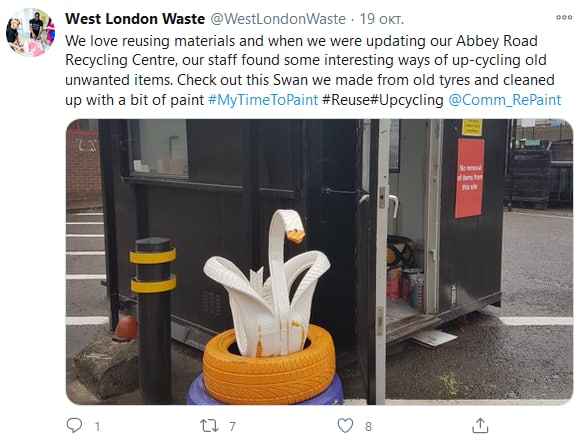The image size is (580, 443).
Task: Click the reply count number 1
Action: click(97, 427)
